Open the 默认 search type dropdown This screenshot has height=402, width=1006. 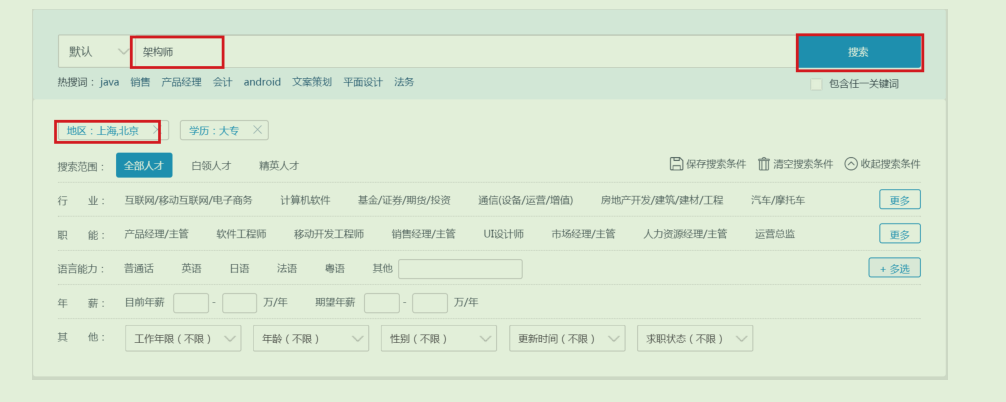[x=95, y=52]
